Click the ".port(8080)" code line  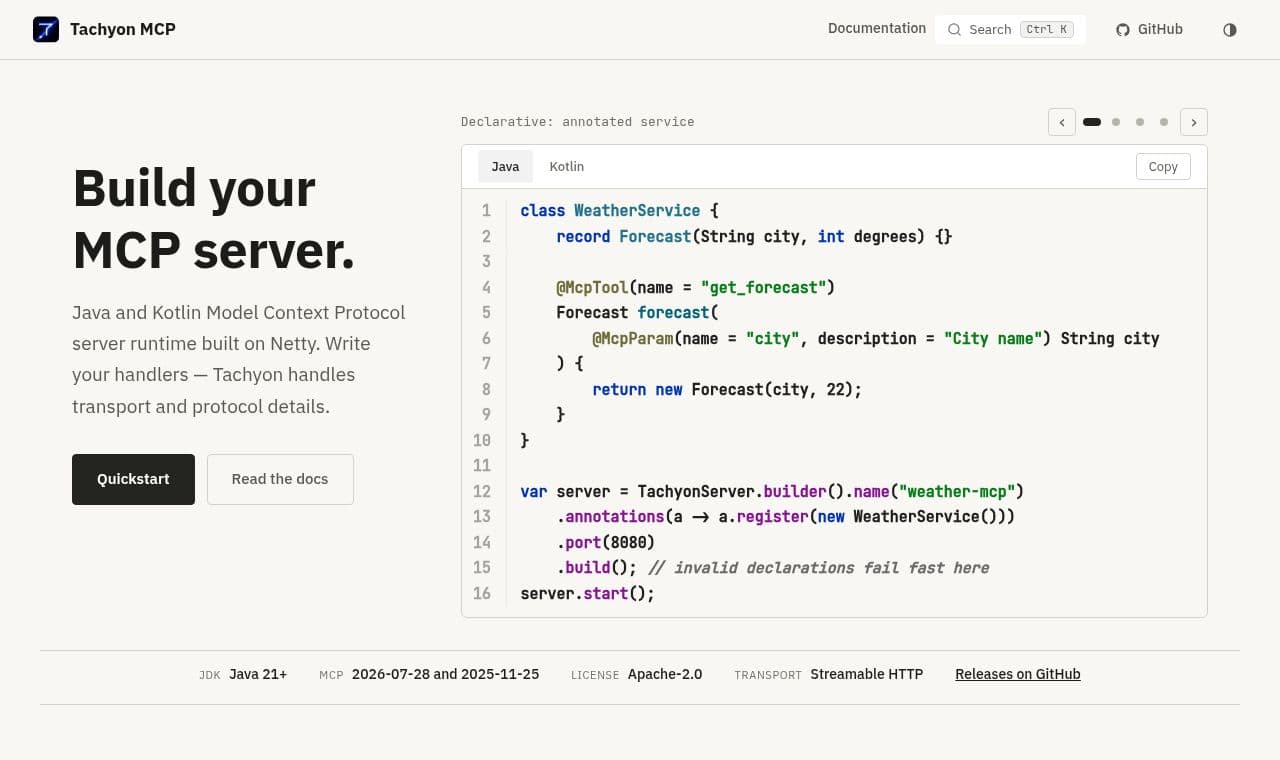point(606,542)
